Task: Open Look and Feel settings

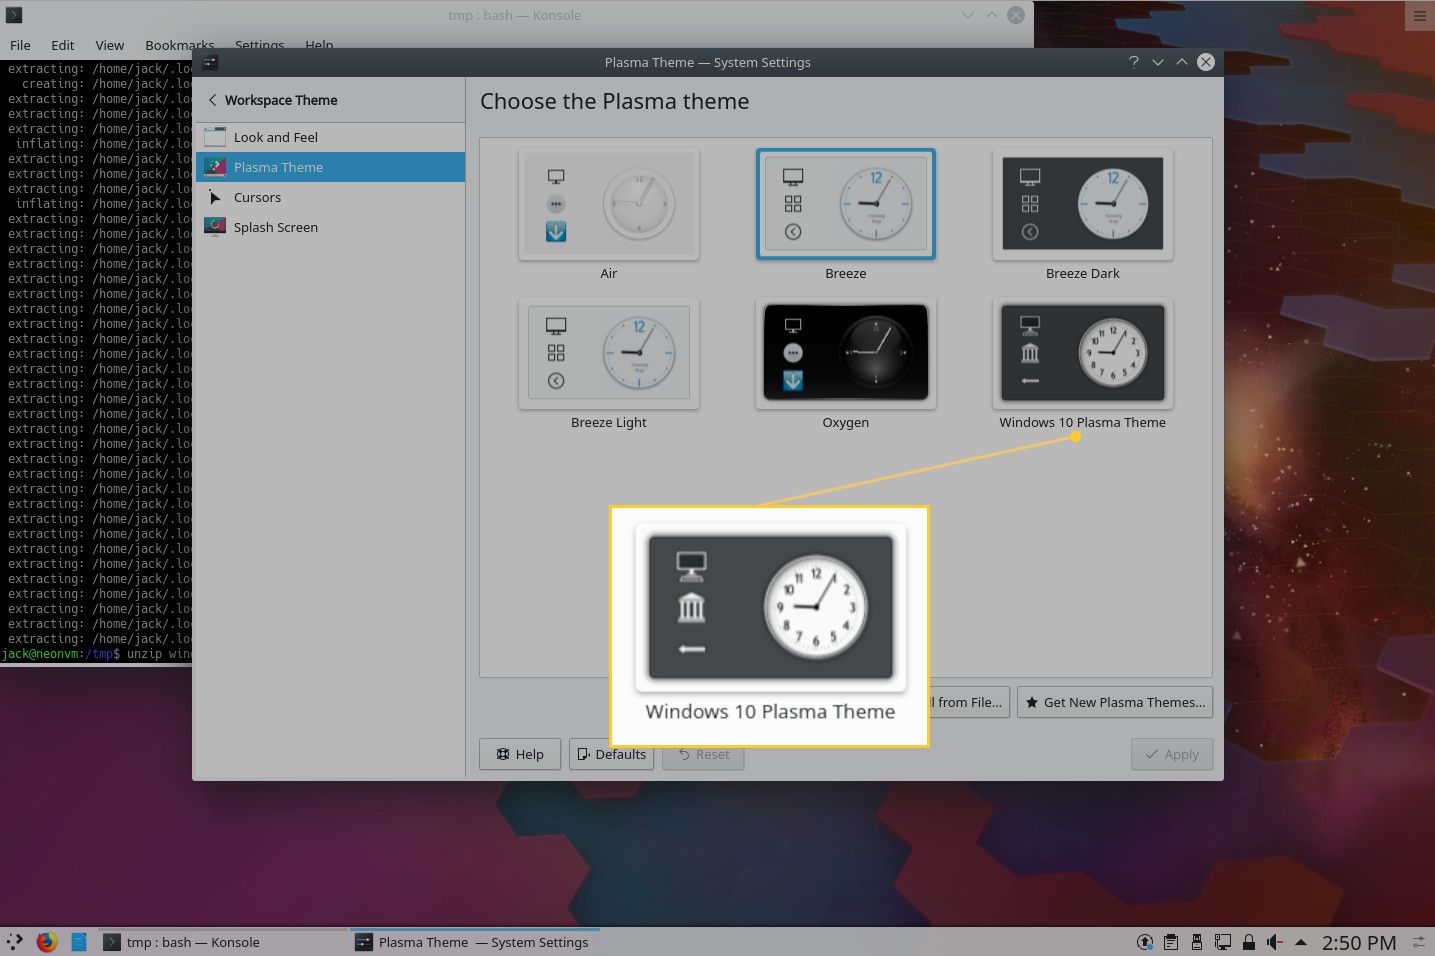Action: 329,137
